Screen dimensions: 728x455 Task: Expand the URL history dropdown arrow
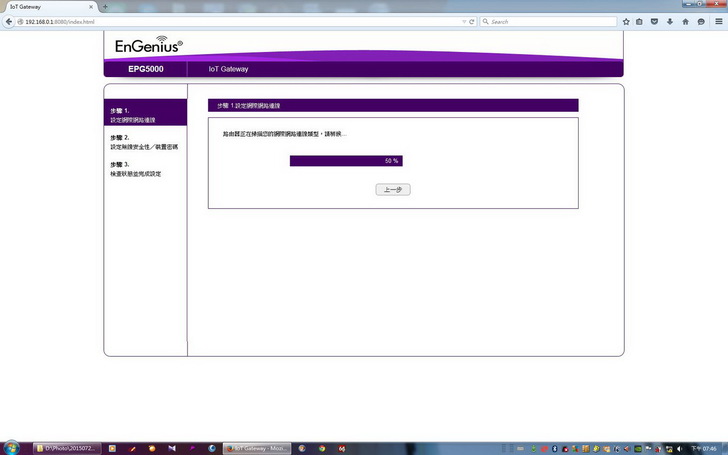464,21
